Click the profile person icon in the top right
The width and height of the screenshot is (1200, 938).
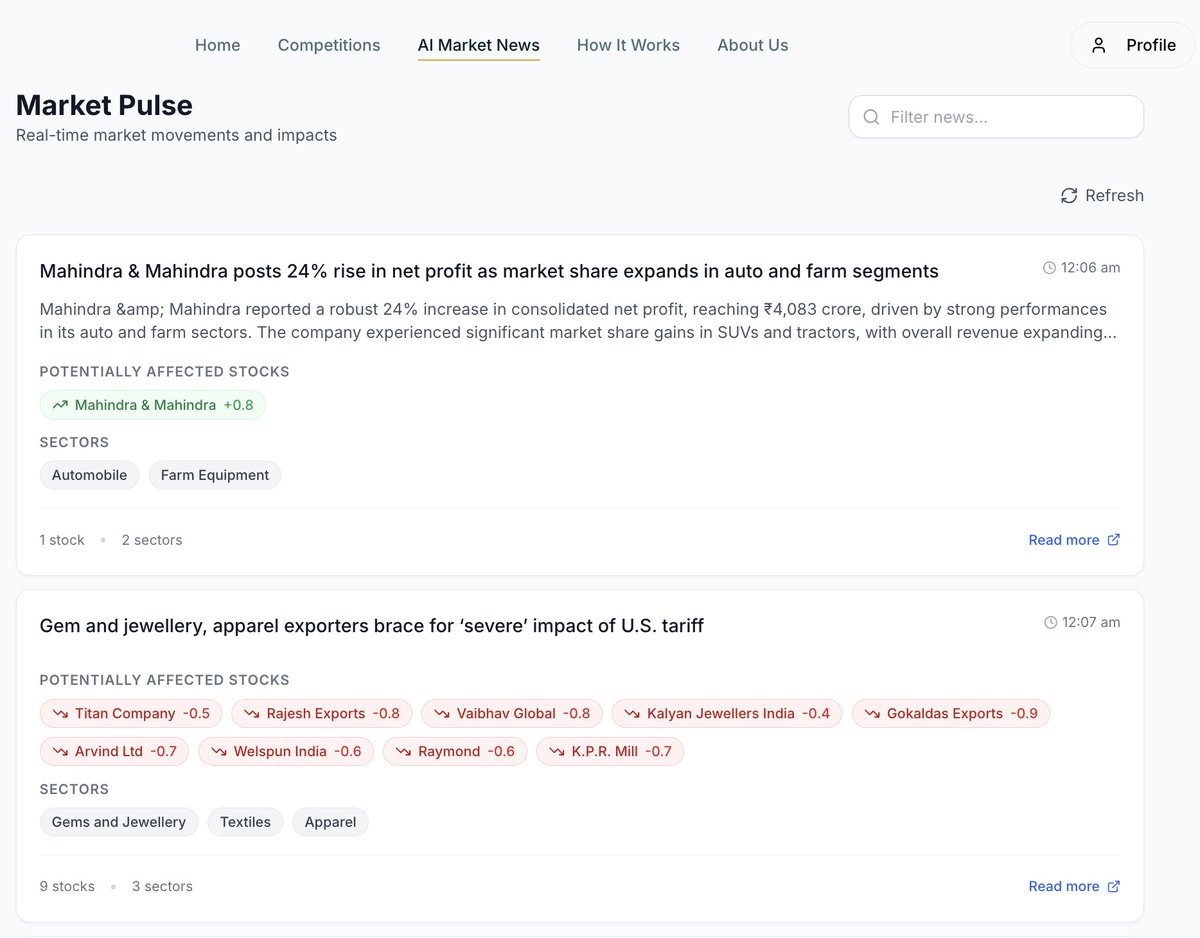1099,44
